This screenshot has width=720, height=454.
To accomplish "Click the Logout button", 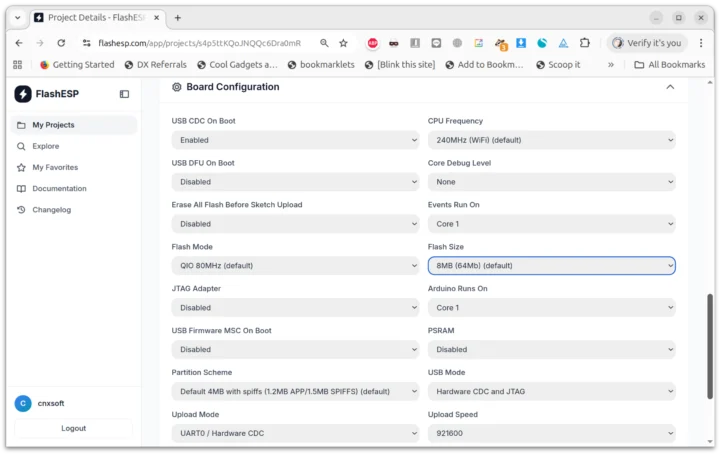I will click(x=73, y=428).
